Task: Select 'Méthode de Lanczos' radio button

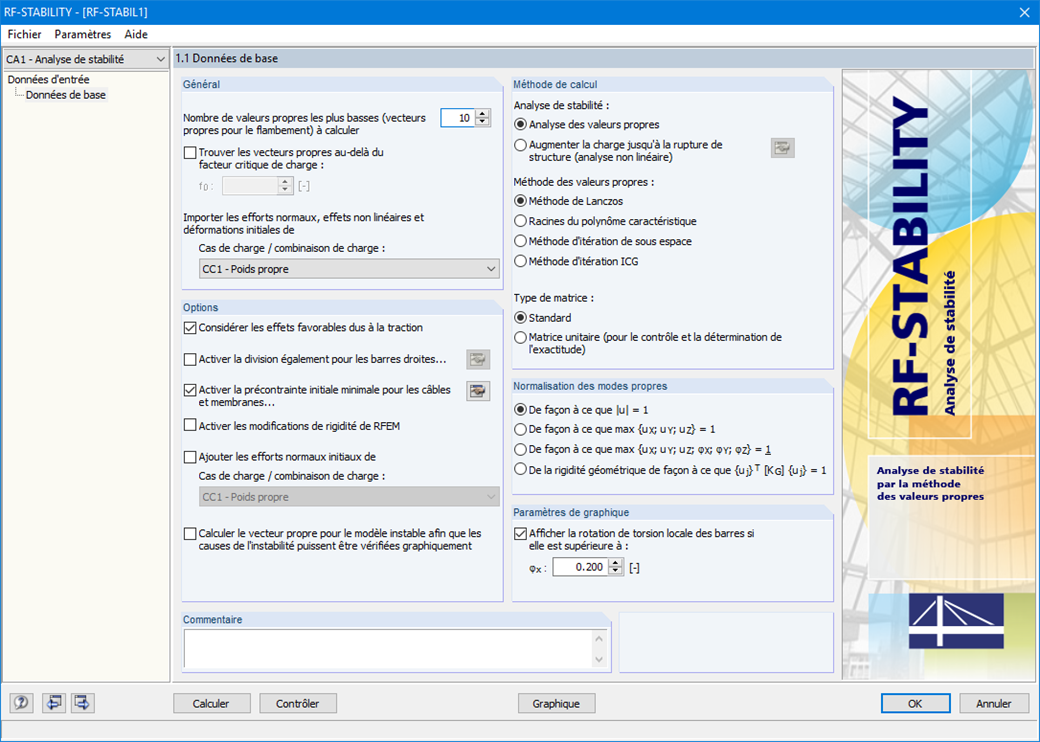Action: click(521, 201)
